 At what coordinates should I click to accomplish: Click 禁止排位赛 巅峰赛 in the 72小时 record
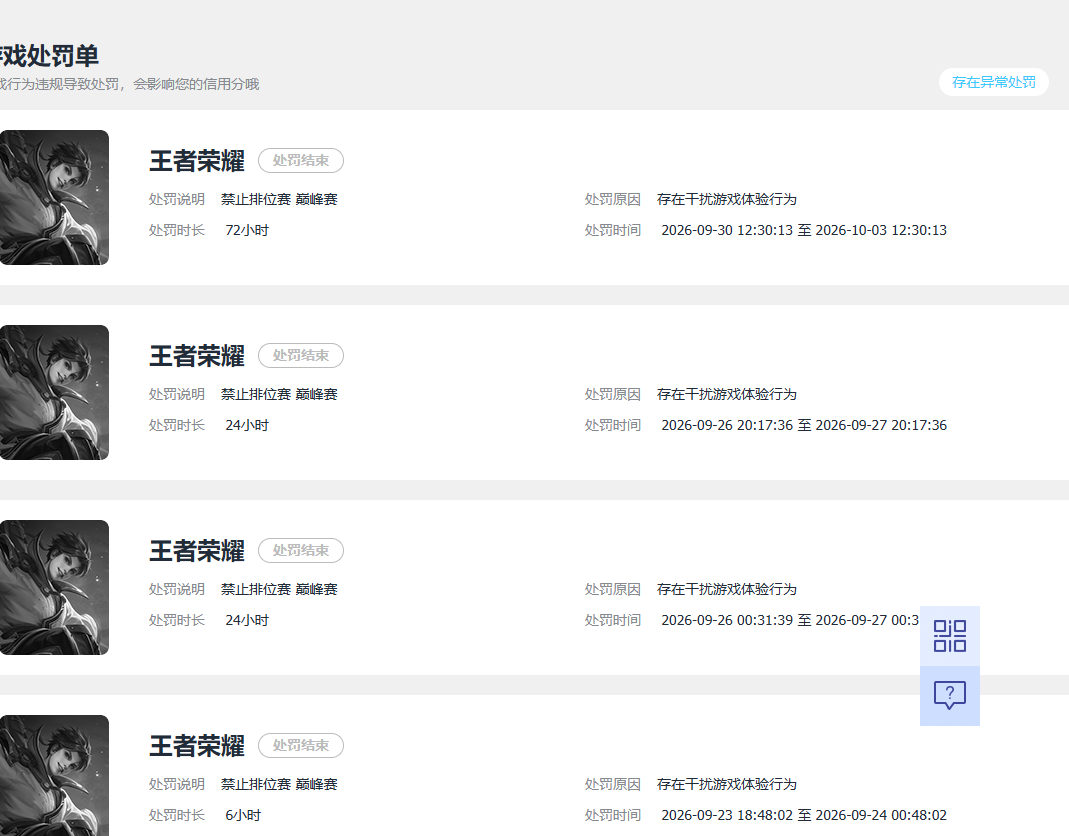pos(279,199)
